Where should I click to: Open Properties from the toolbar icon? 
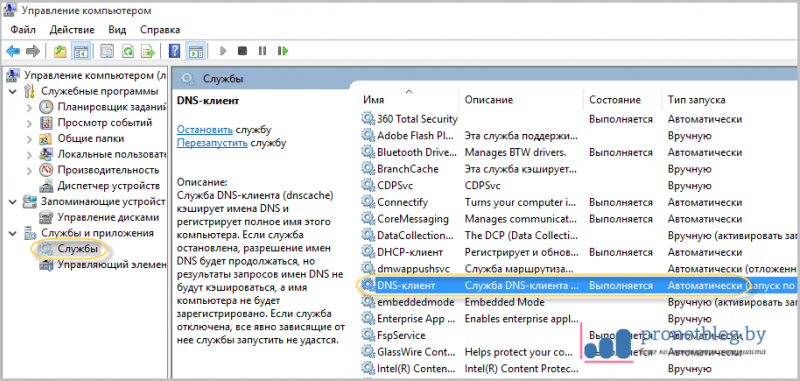pyautogui.click(x=107, y=51)
